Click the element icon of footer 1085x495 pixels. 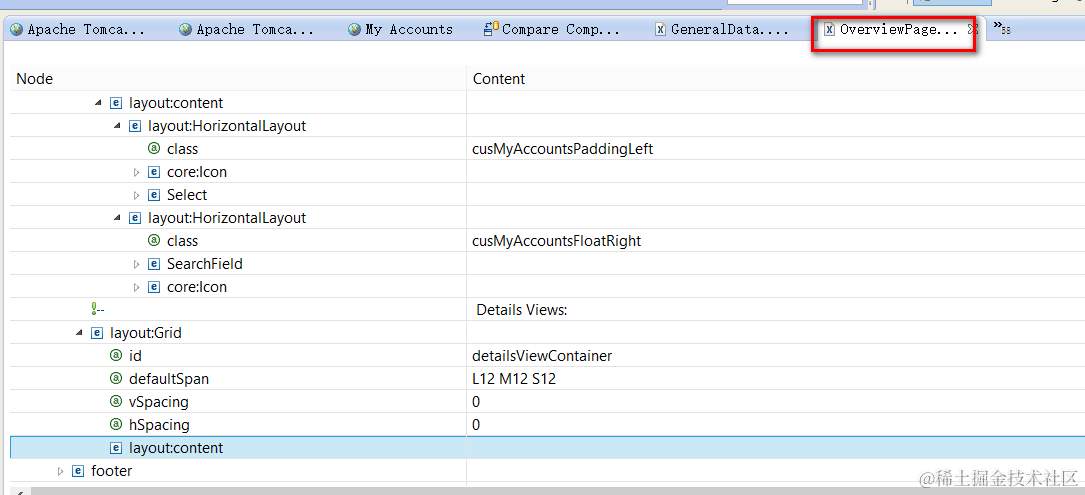tap(78, 471)
